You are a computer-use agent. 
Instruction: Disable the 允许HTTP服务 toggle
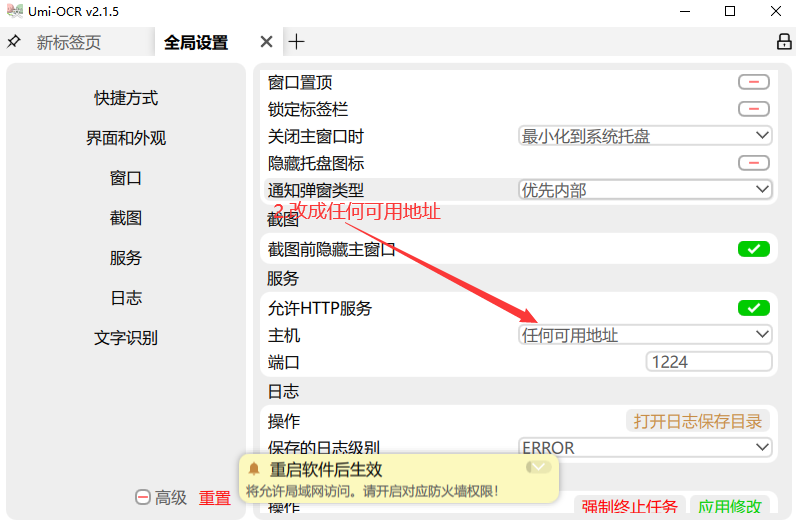click(753, 308)
